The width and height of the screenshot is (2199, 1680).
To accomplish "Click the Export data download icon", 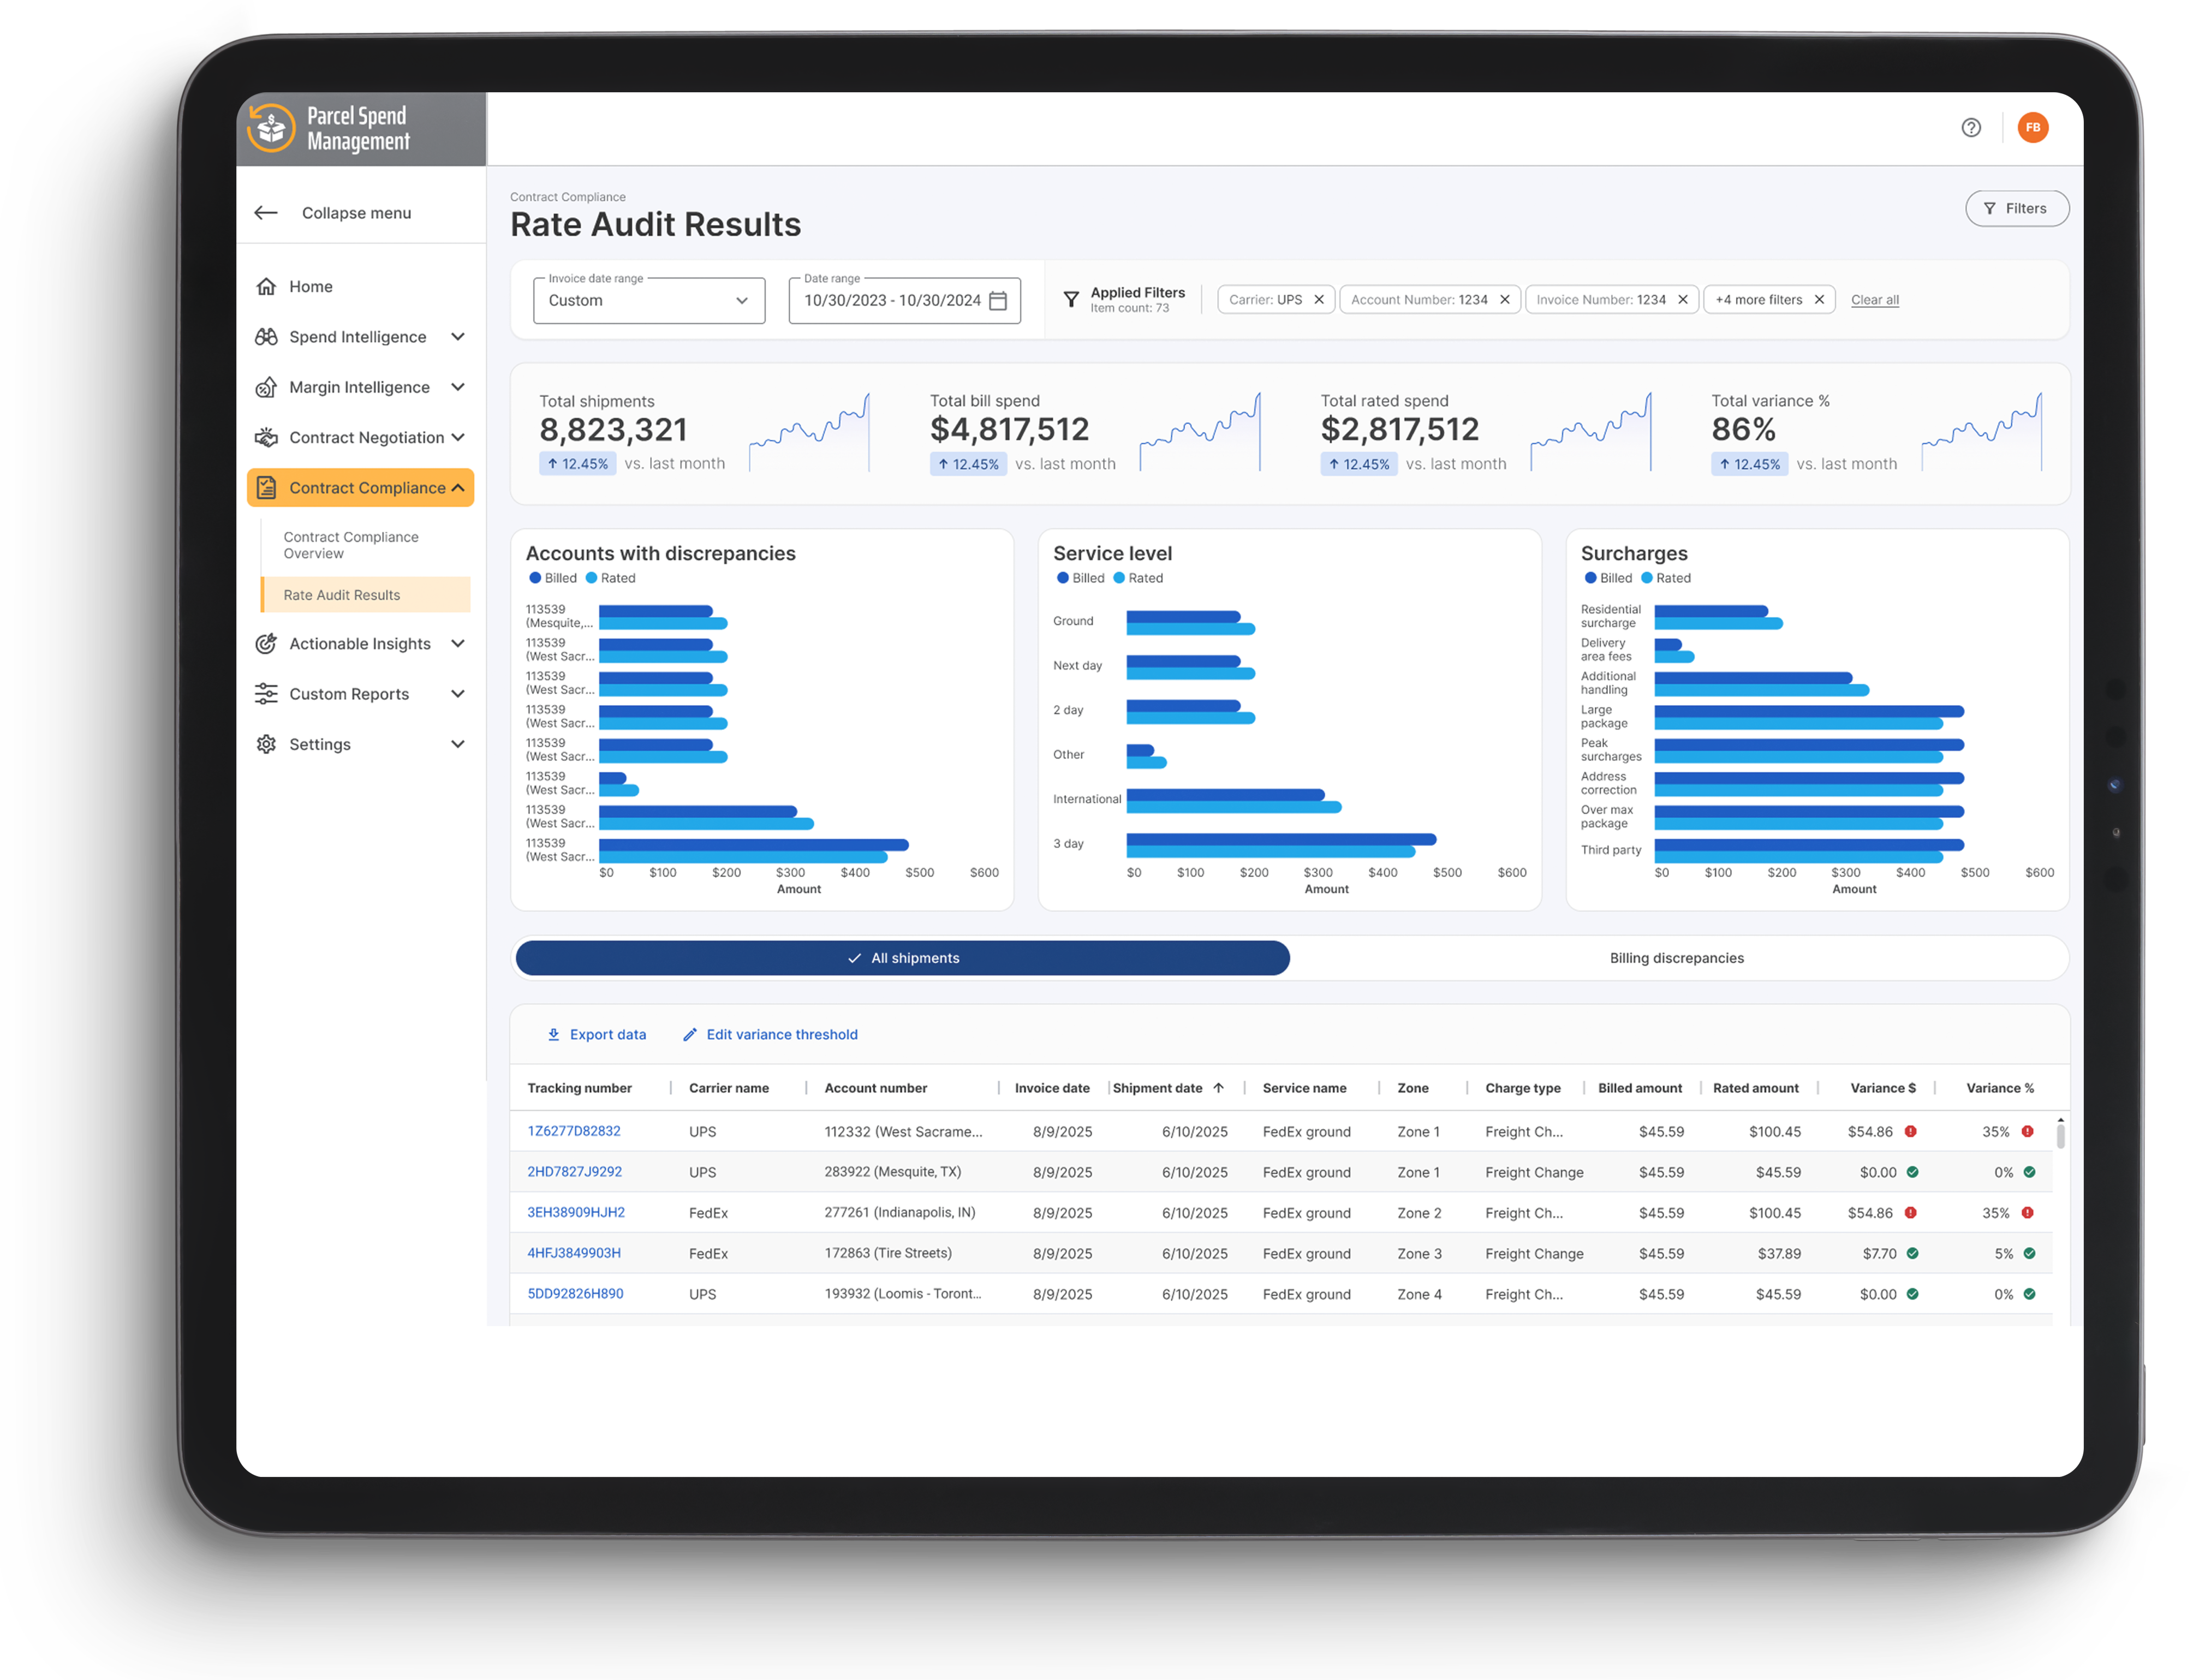I will point(553,1034).
